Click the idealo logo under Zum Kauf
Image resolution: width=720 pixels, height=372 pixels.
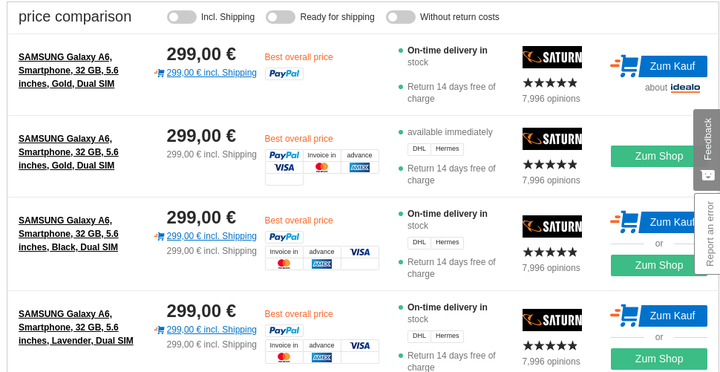(685, 88)
